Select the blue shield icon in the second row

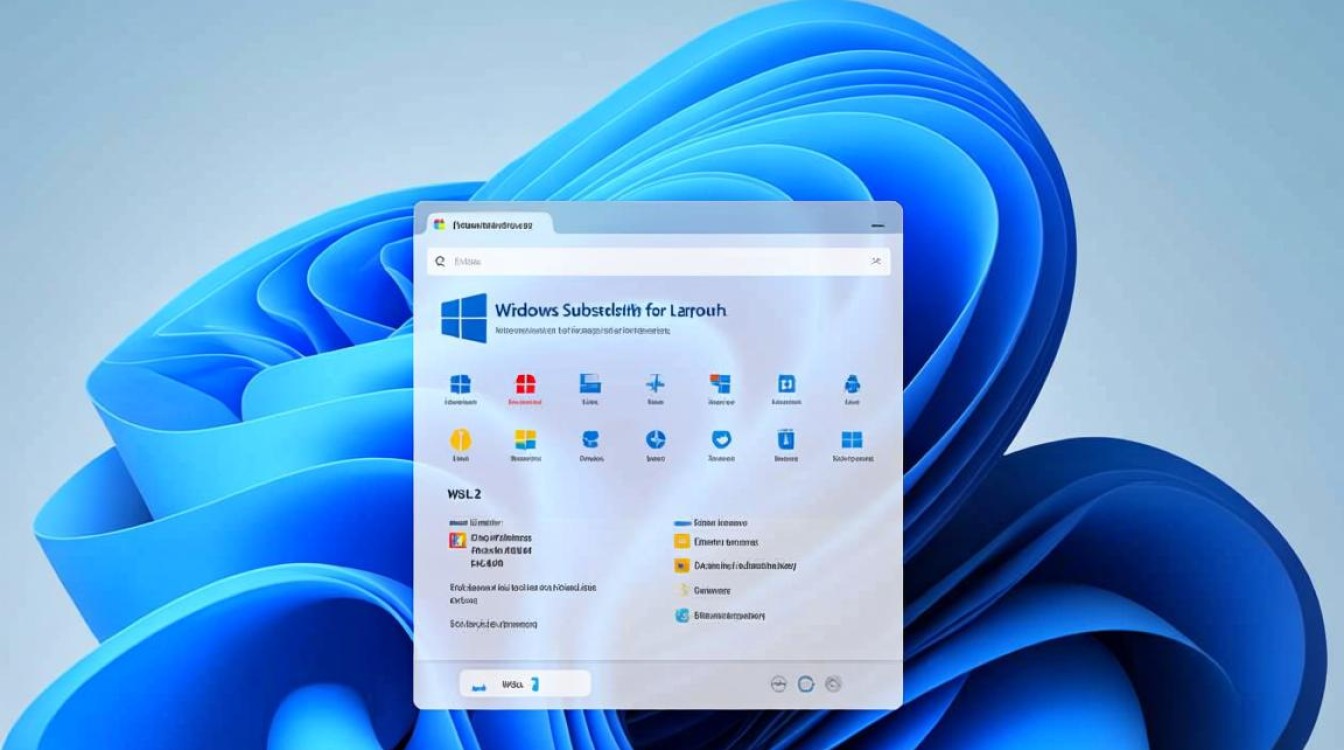point(721,439)
